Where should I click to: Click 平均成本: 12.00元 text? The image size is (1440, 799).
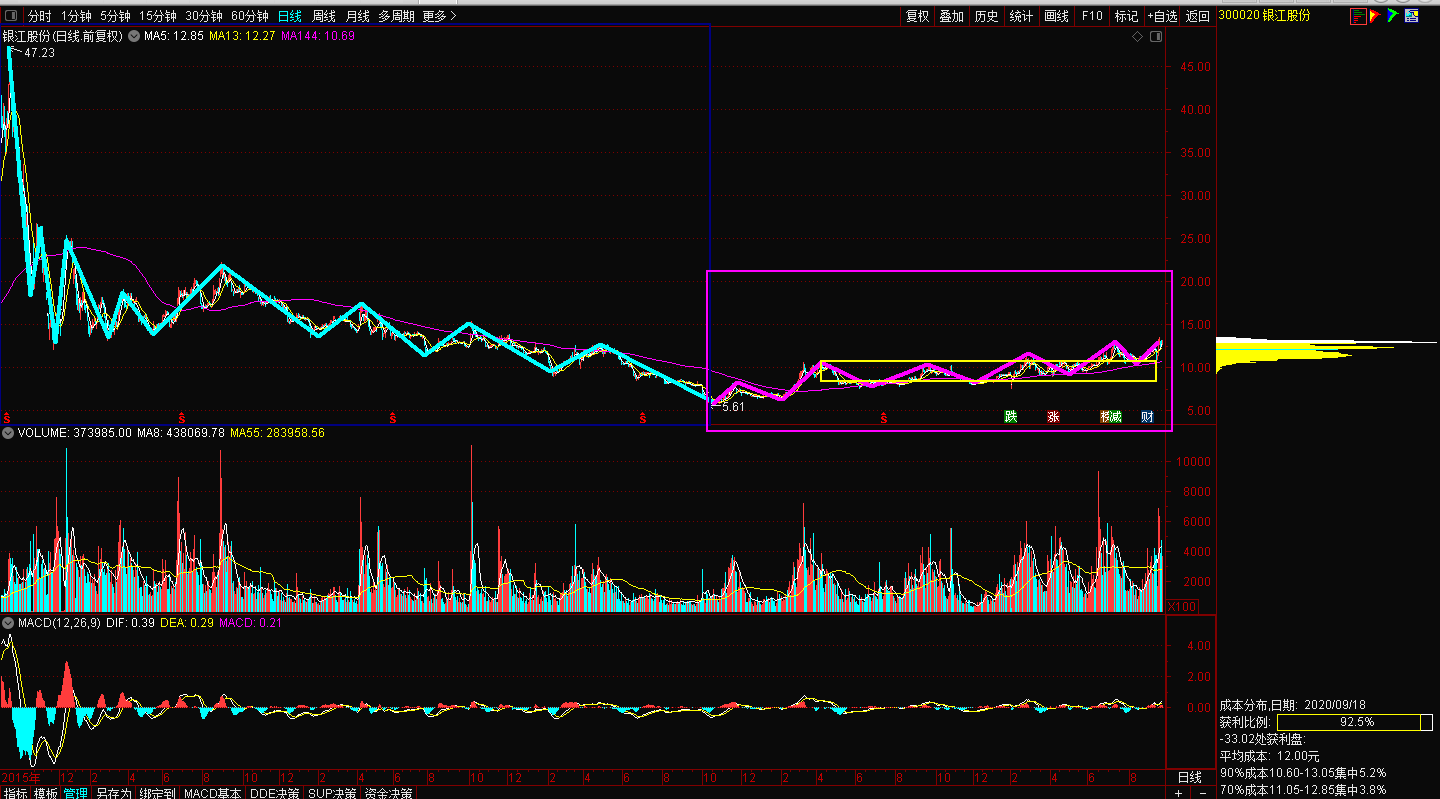tap(1269, 756)
